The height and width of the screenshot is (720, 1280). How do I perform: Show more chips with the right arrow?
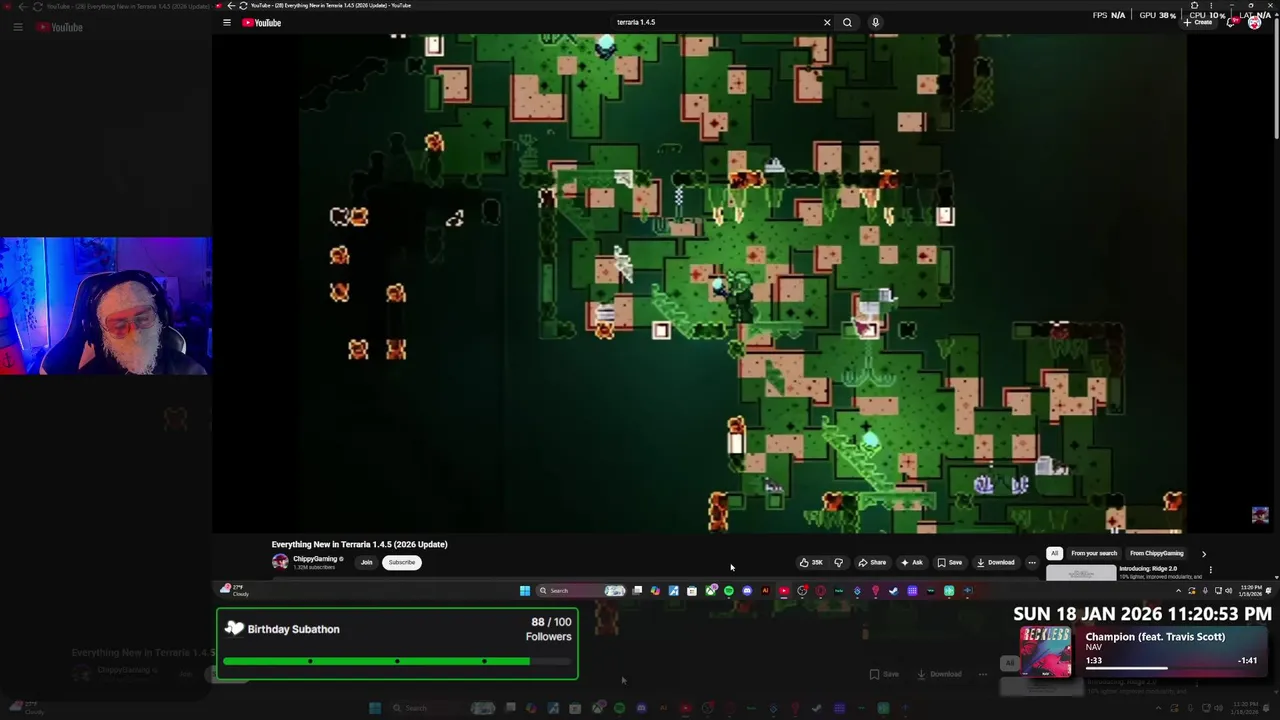1203,553
